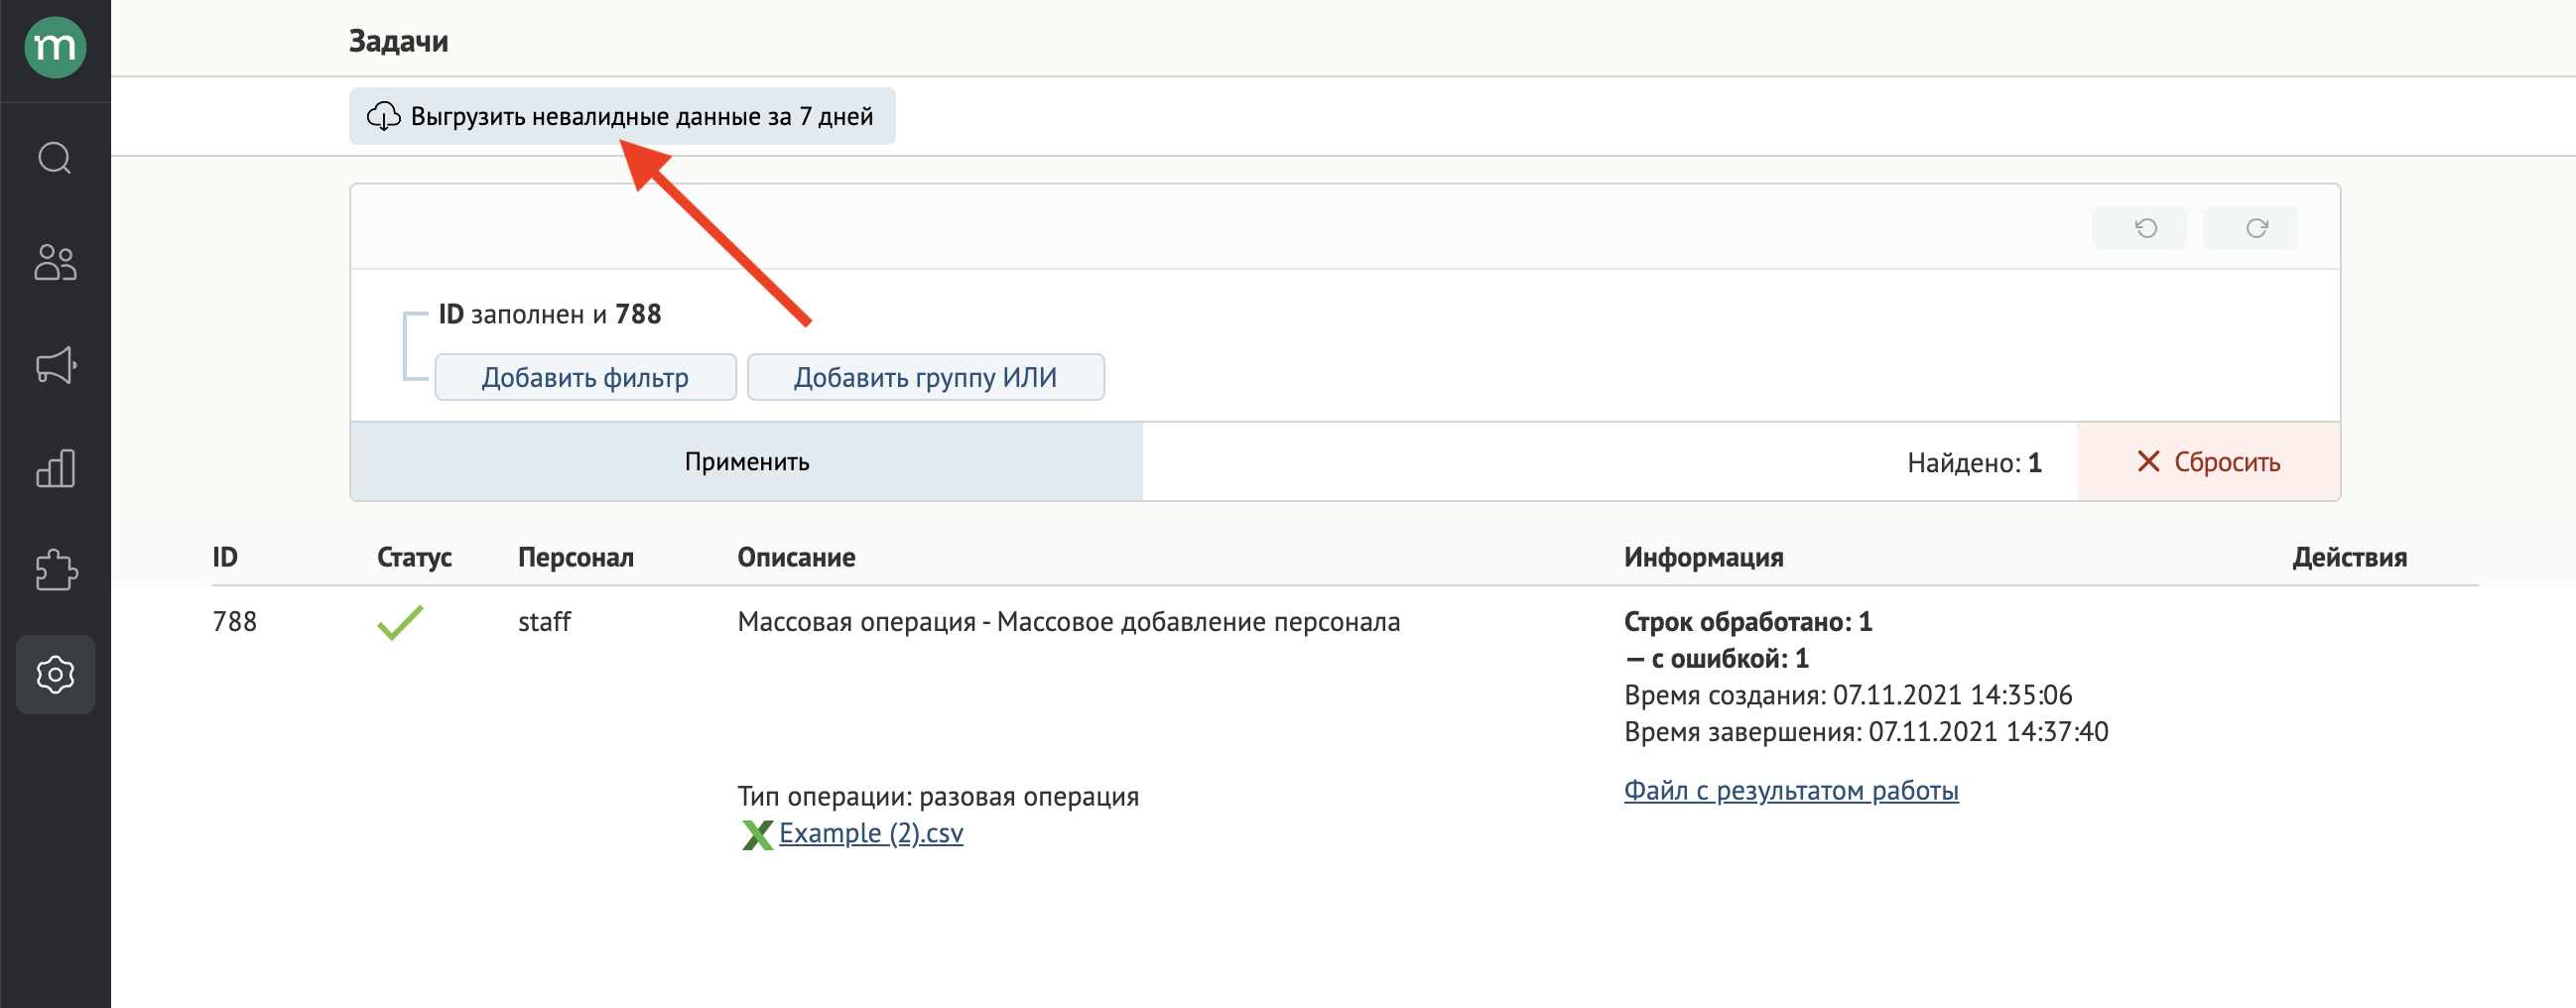Click the 'Статус' column header
2576x1008 pixels.
414,557
